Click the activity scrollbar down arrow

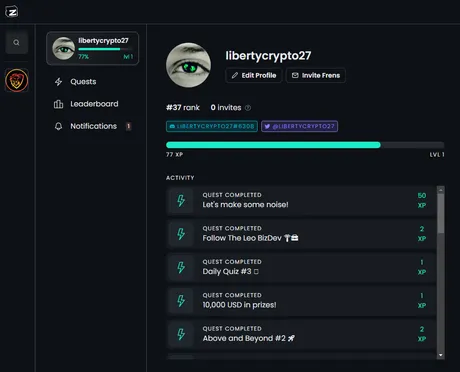point(441,355)
